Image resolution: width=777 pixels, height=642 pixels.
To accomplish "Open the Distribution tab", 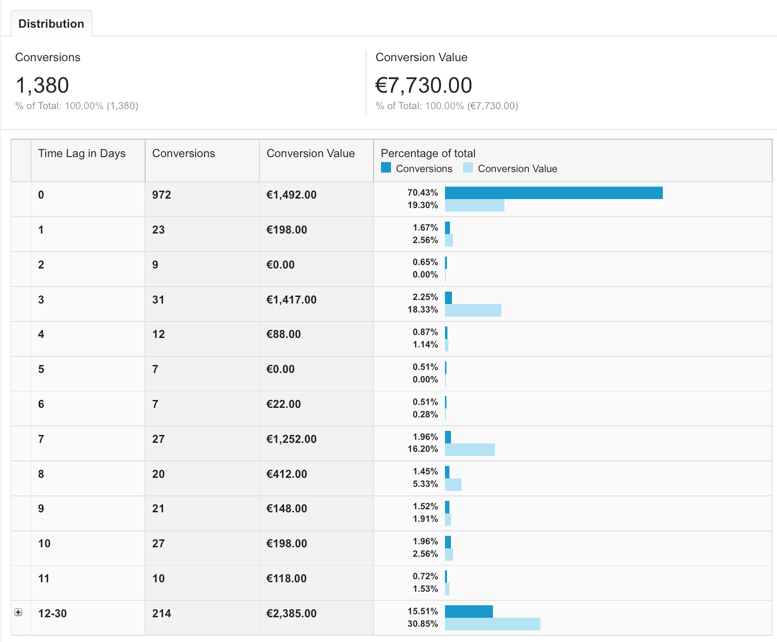I will pos(51,23).
